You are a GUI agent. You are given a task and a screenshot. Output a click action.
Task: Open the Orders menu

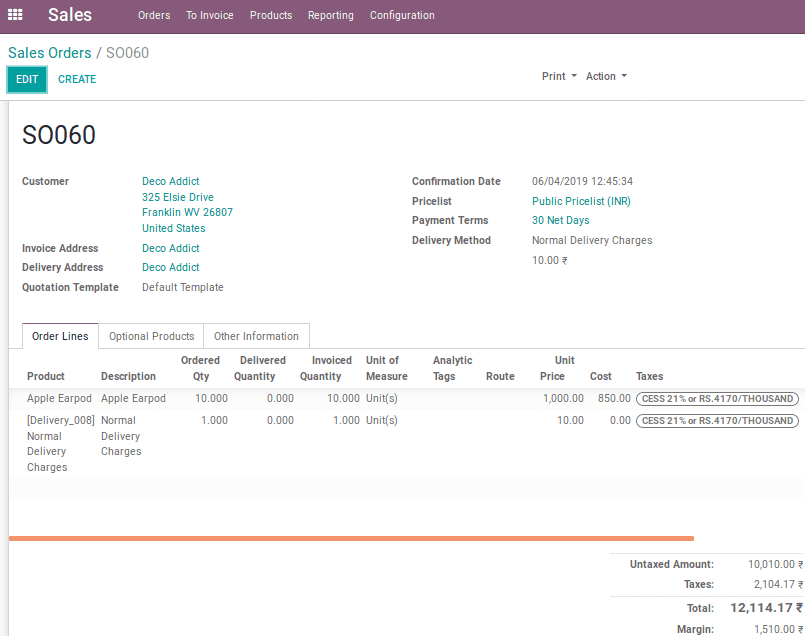[154, 15]
